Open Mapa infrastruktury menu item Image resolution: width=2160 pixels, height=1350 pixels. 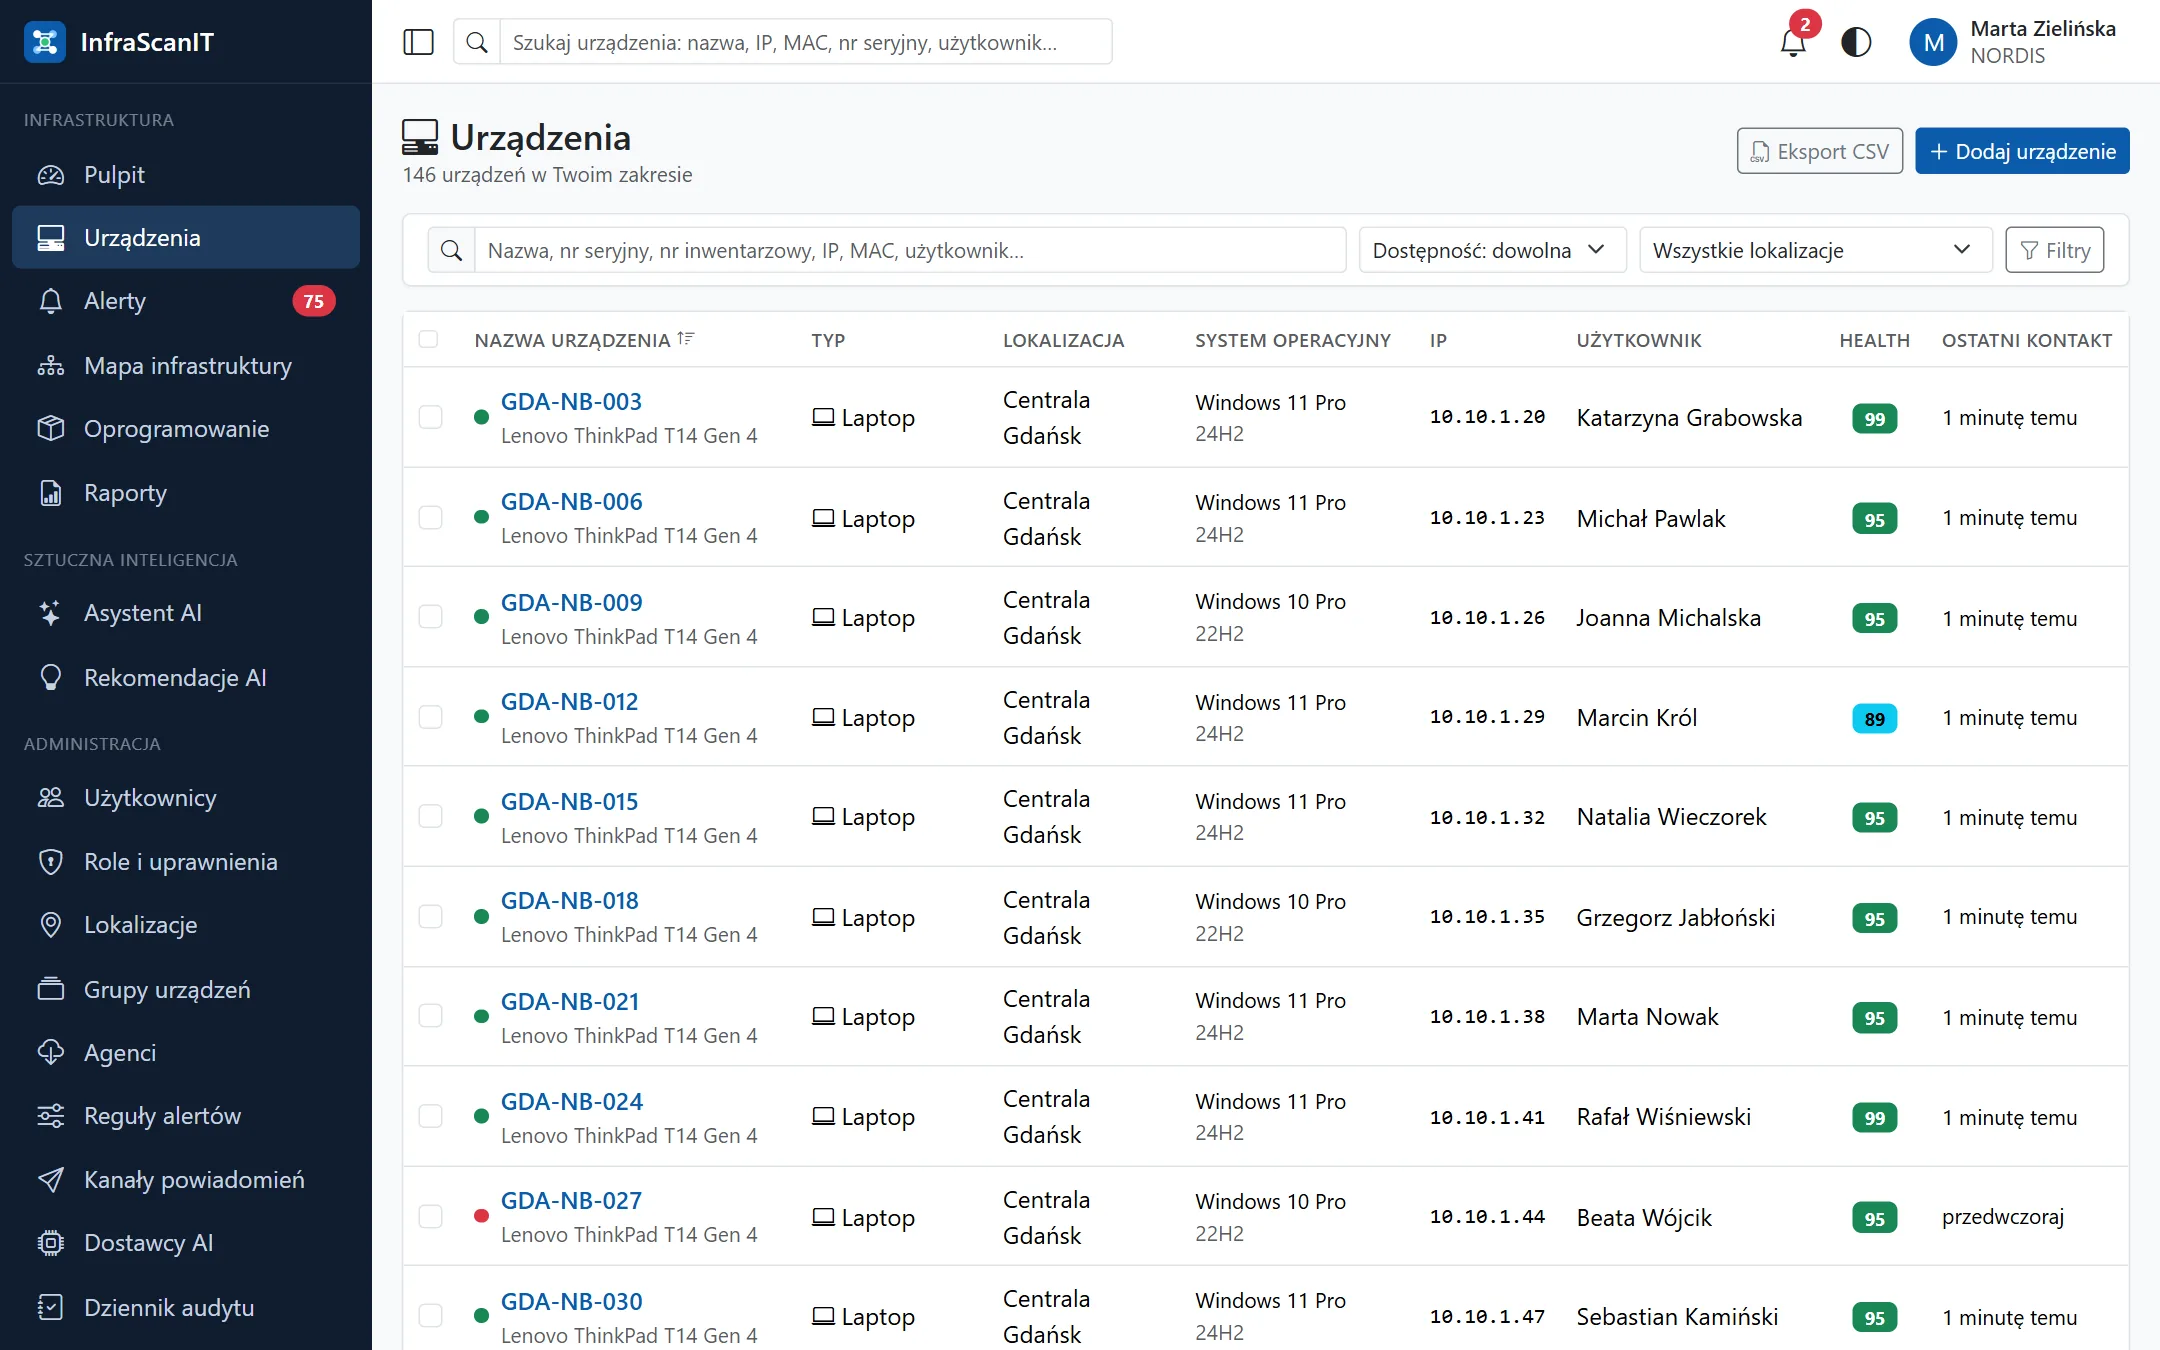pos(186,366)
